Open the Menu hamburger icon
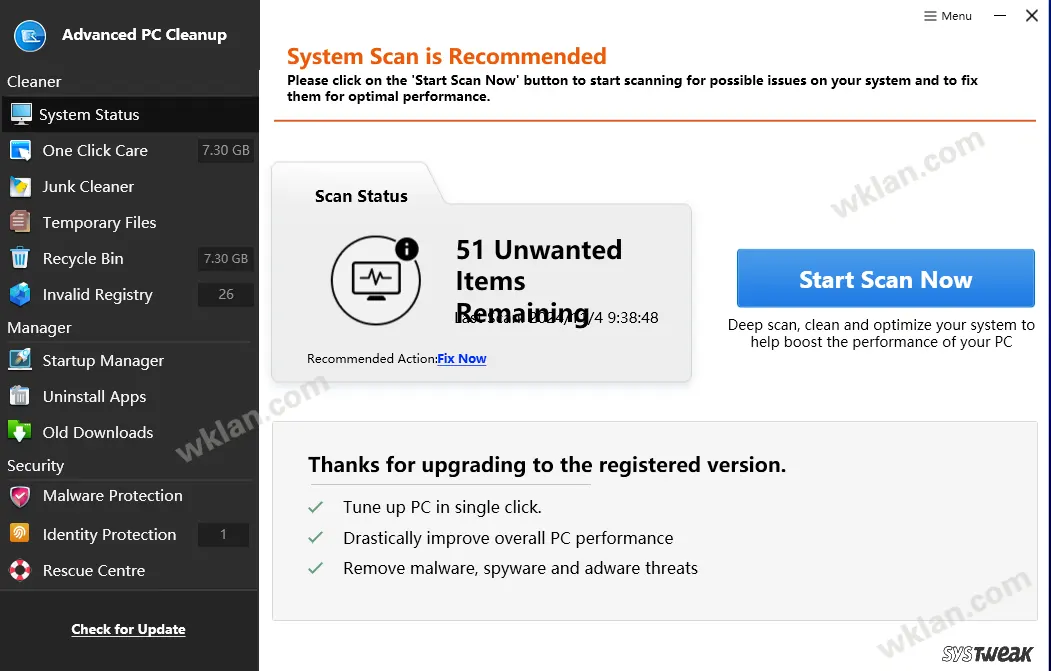 pos(930,16)
